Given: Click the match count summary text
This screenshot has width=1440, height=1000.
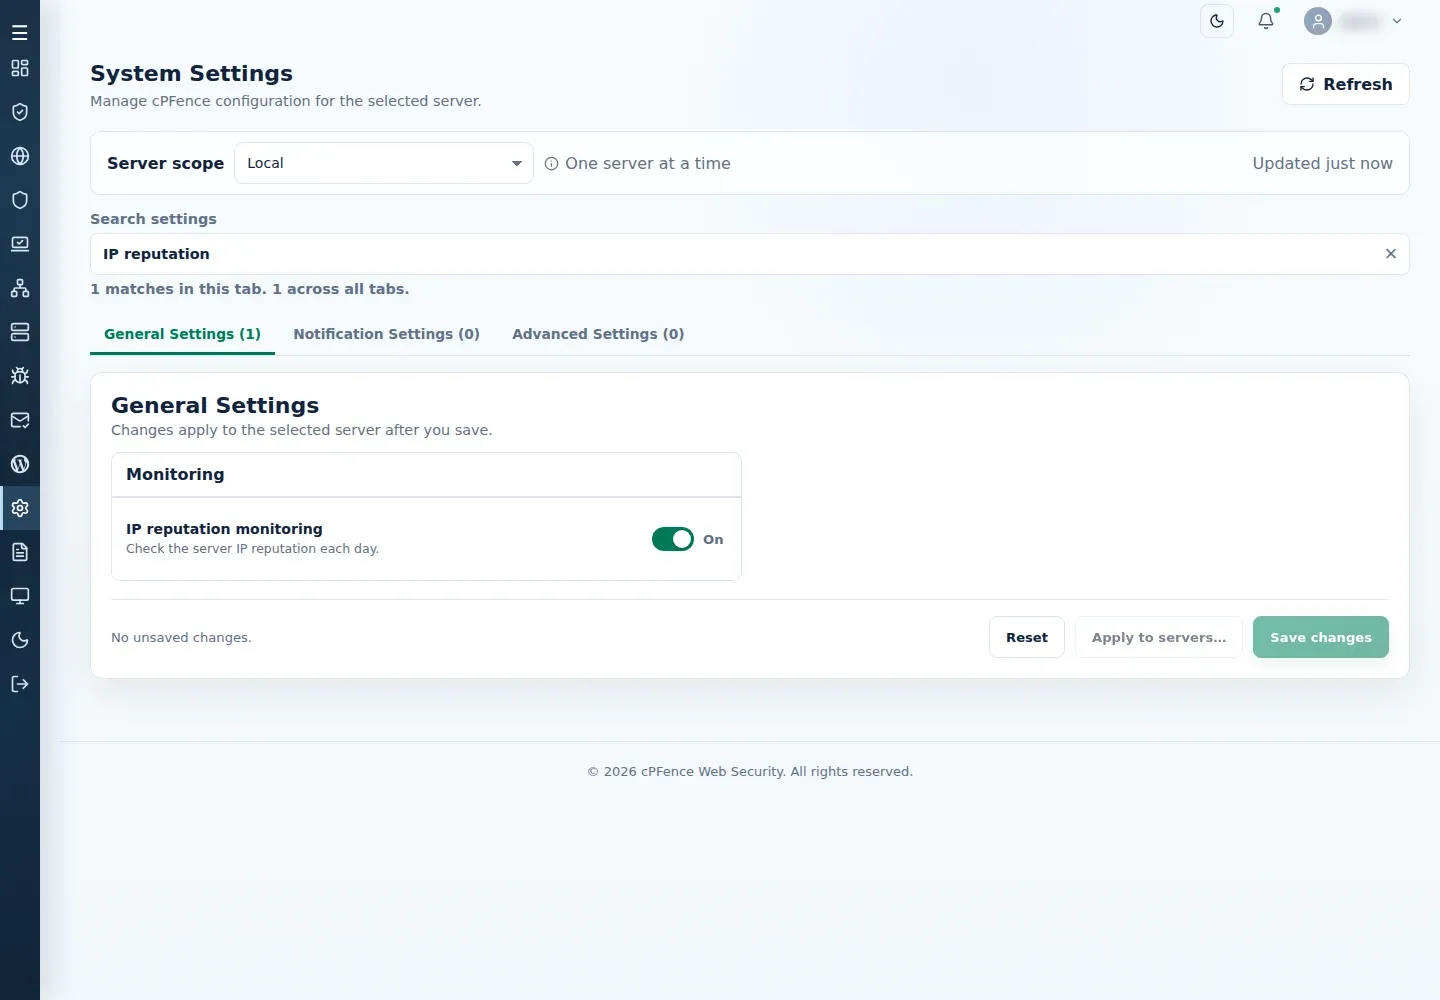Looking at the screenshot, I should tap(250, 289).
